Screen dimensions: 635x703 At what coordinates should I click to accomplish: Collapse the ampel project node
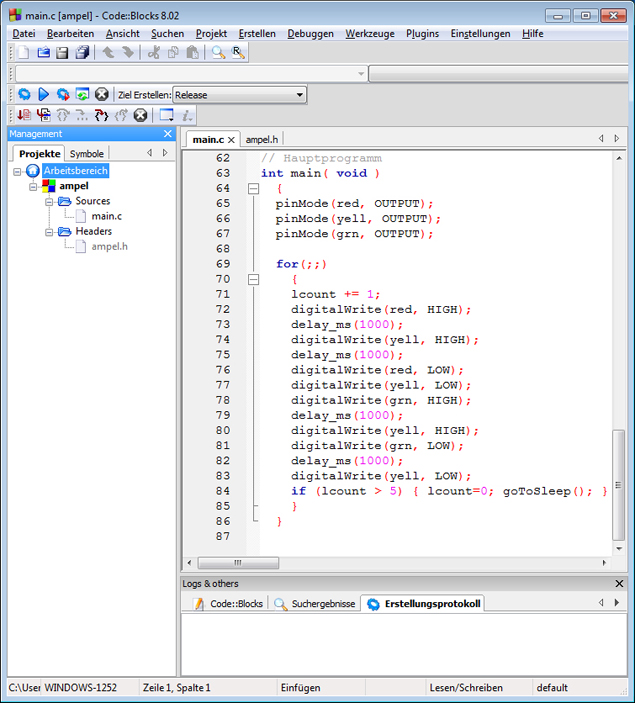point(33,187)
